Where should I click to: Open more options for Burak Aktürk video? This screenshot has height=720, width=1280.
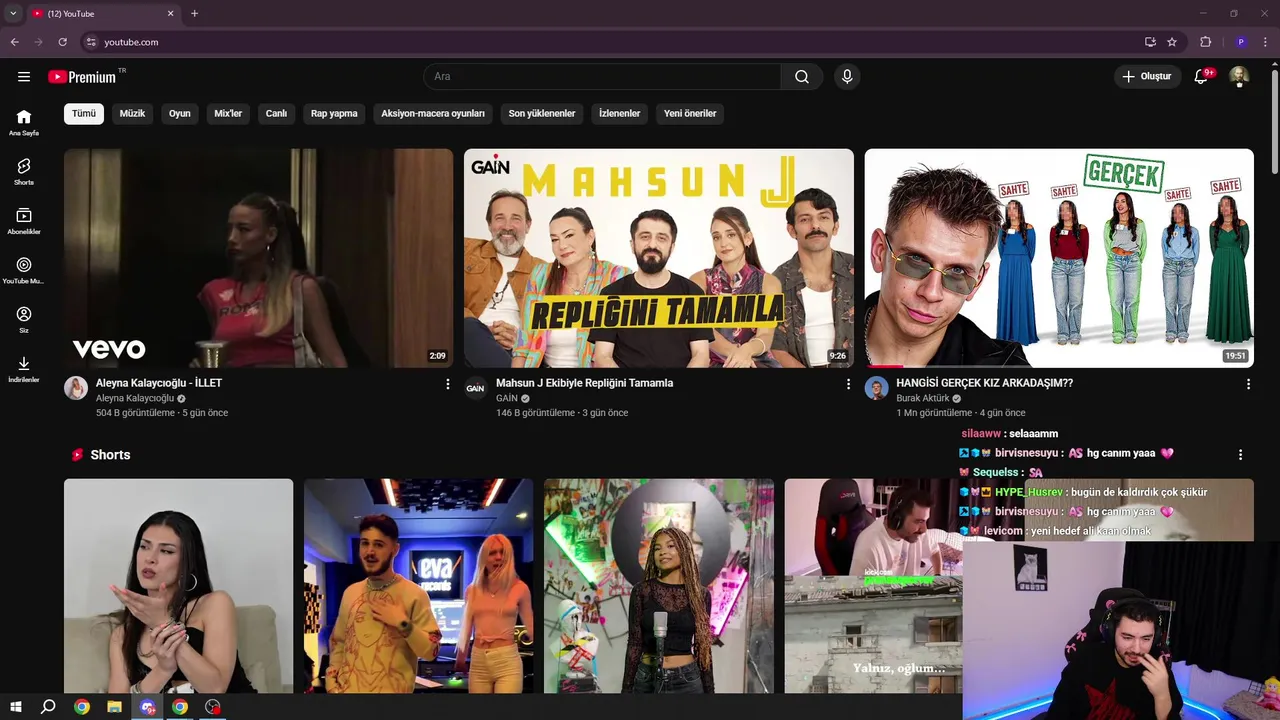tap(1248, 384)
